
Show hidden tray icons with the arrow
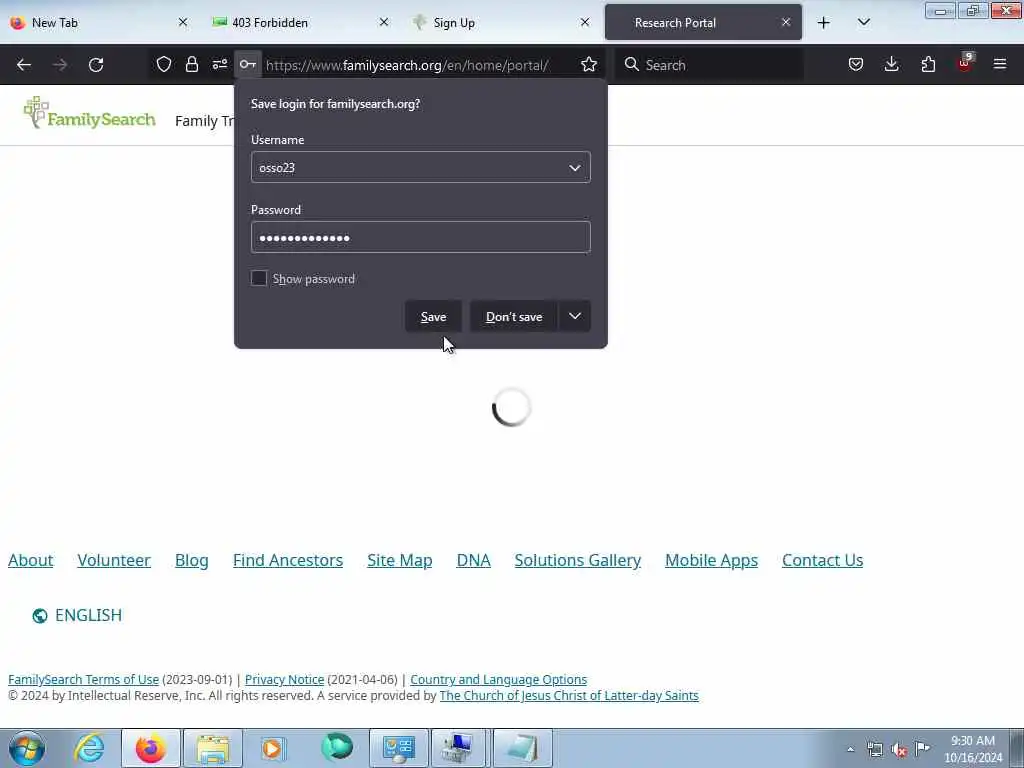850,749
